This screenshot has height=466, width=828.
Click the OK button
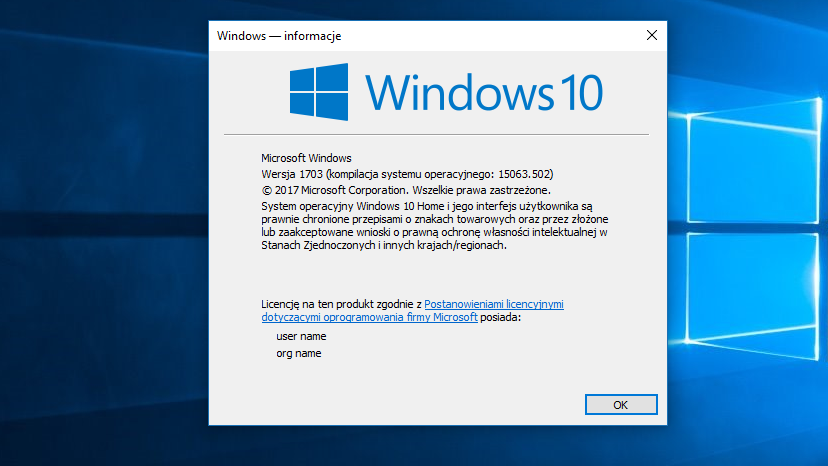[621, 405]
